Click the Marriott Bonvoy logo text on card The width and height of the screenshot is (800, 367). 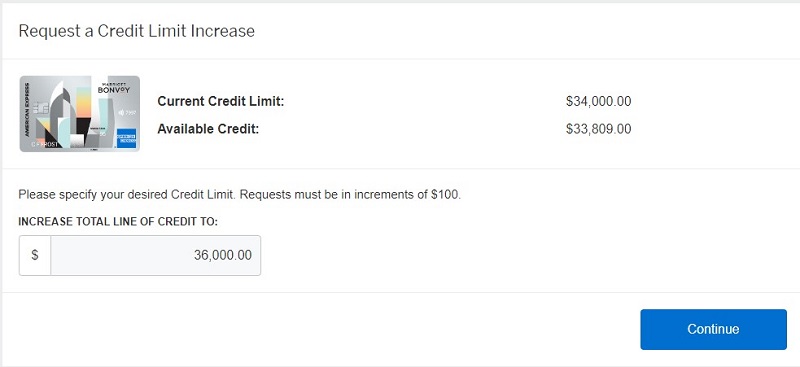click(x=113, y=88)
